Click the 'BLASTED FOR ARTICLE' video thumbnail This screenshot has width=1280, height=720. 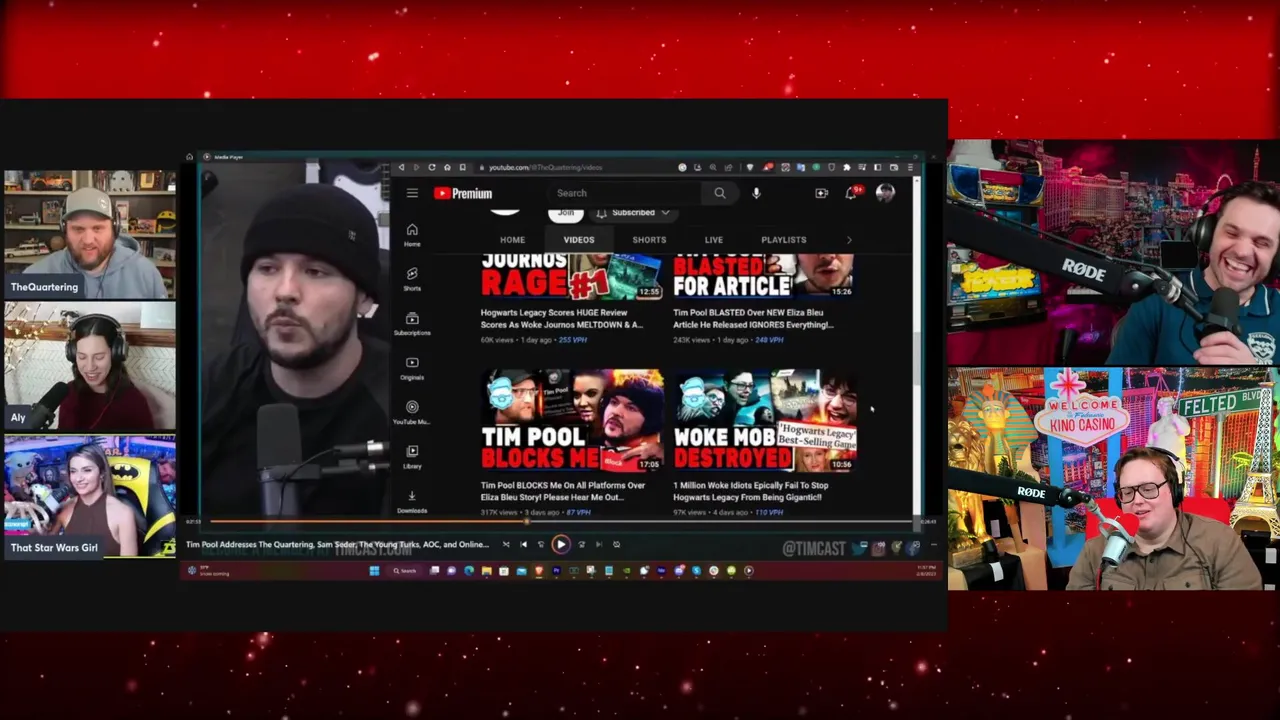coord(764,276)
